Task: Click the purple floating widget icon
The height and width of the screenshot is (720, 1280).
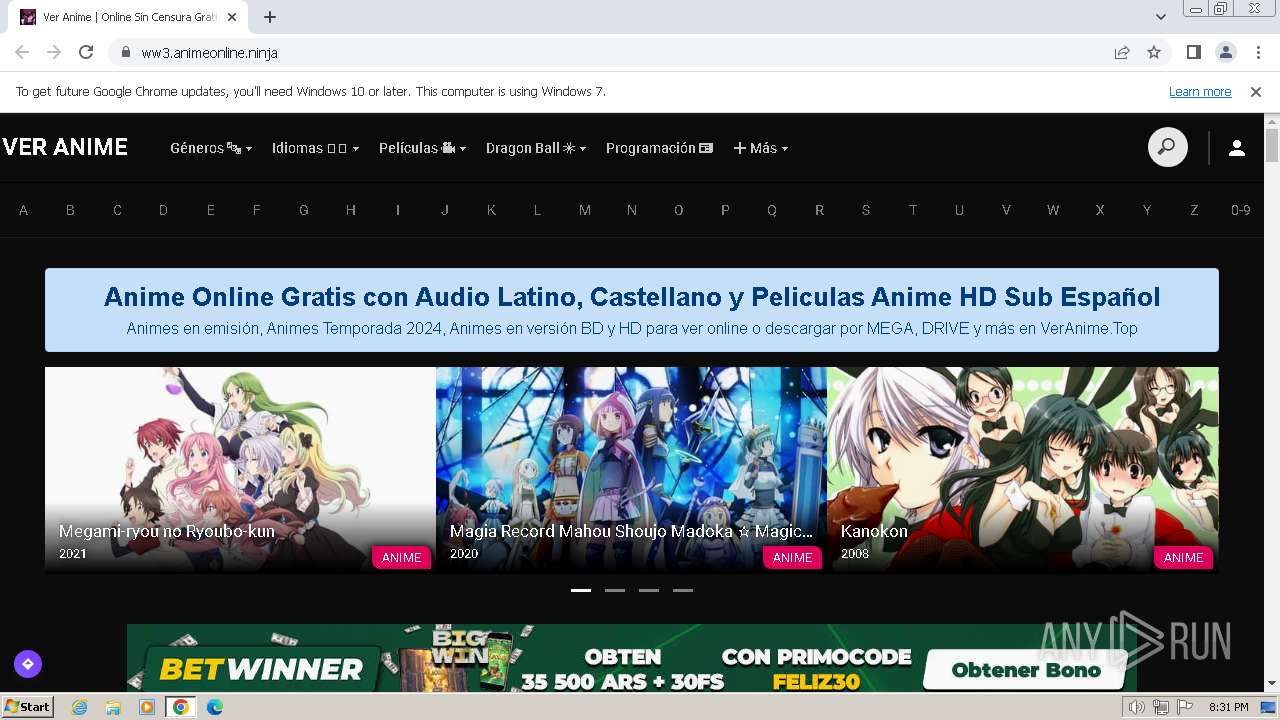Action: pyautogui.click(x=28, y=663)
